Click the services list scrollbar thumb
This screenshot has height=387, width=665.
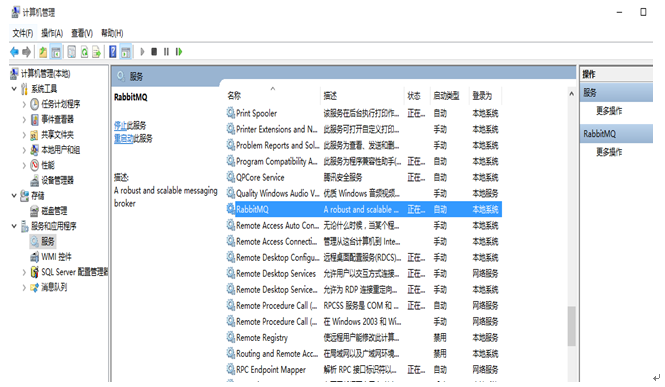(572, 326)
